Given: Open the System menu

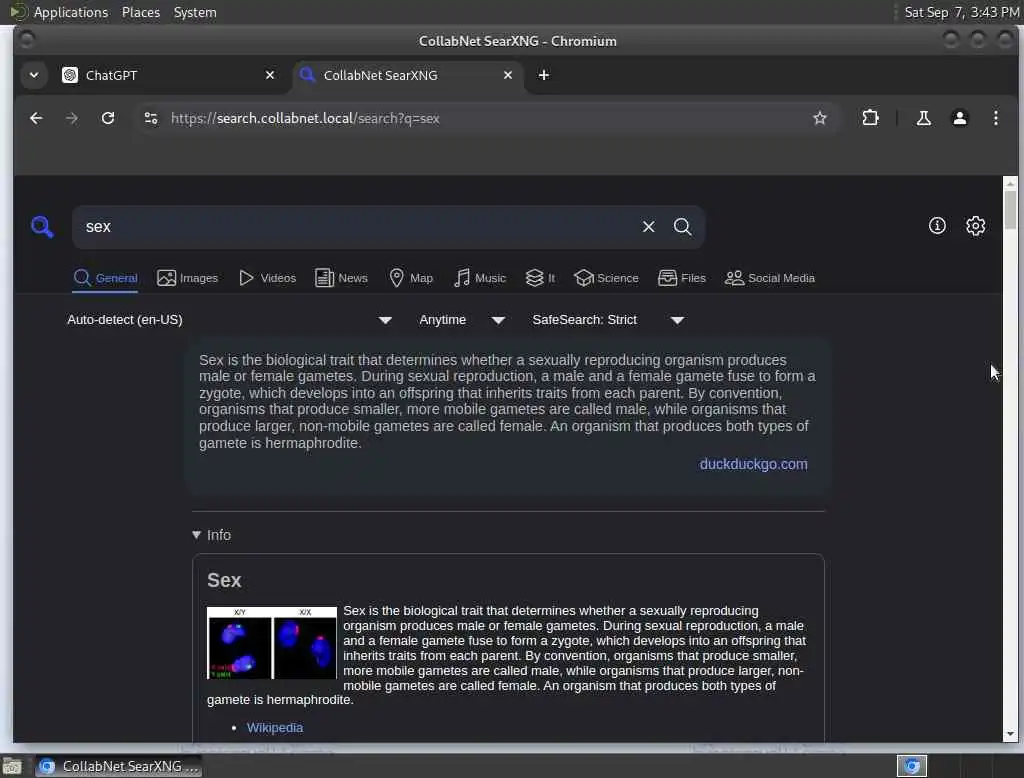Looking at the screenshot, I should 195,12.
